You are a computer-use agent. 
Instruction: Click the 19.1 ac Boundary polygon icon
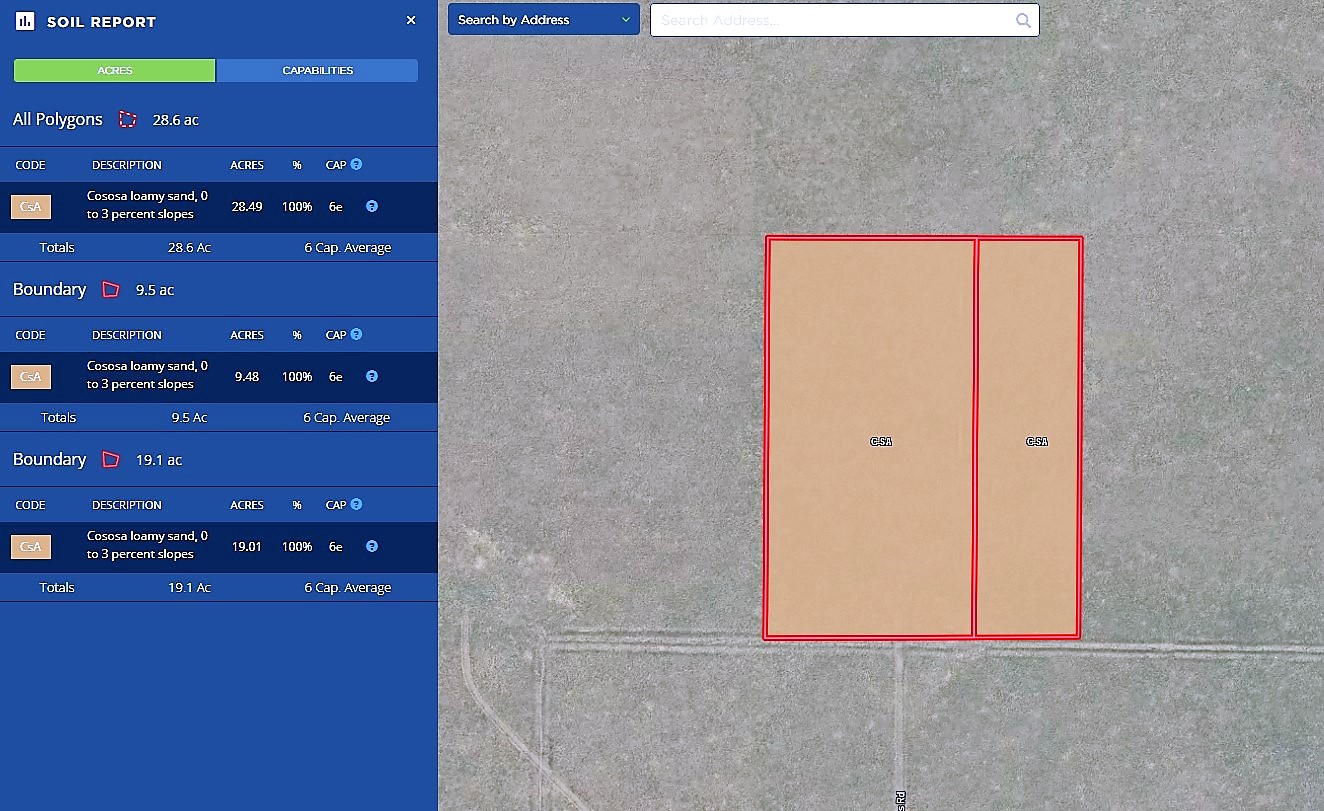pos(111,459)
